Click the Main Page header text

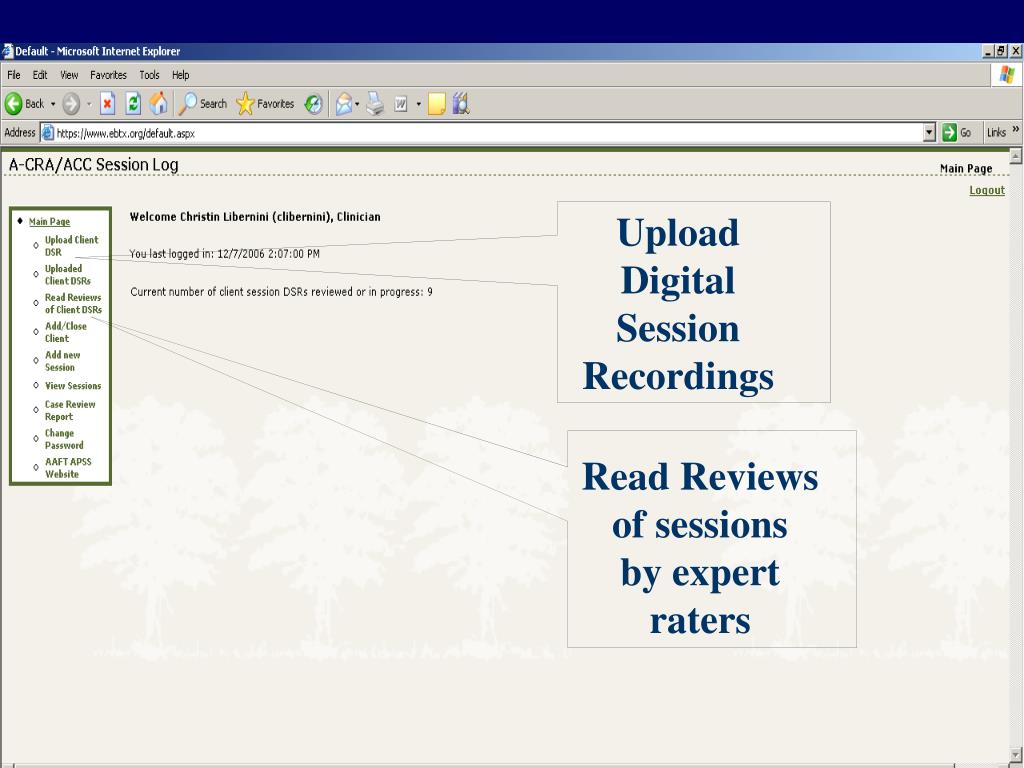pos(966,168)
